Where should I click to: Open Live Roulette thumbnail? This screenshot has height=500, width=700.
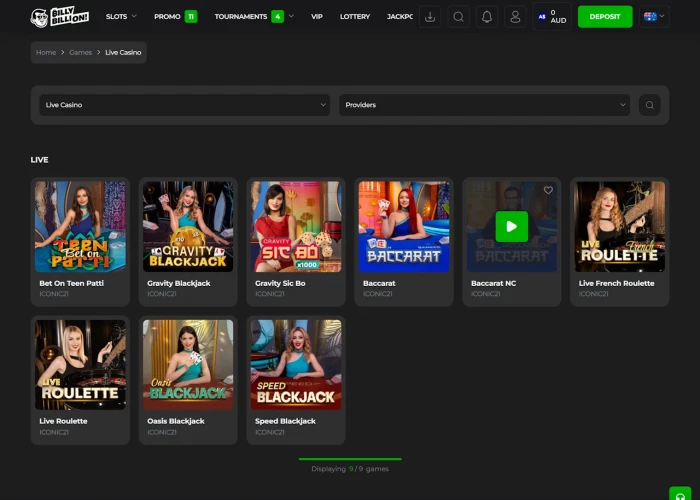coord(80,365)
